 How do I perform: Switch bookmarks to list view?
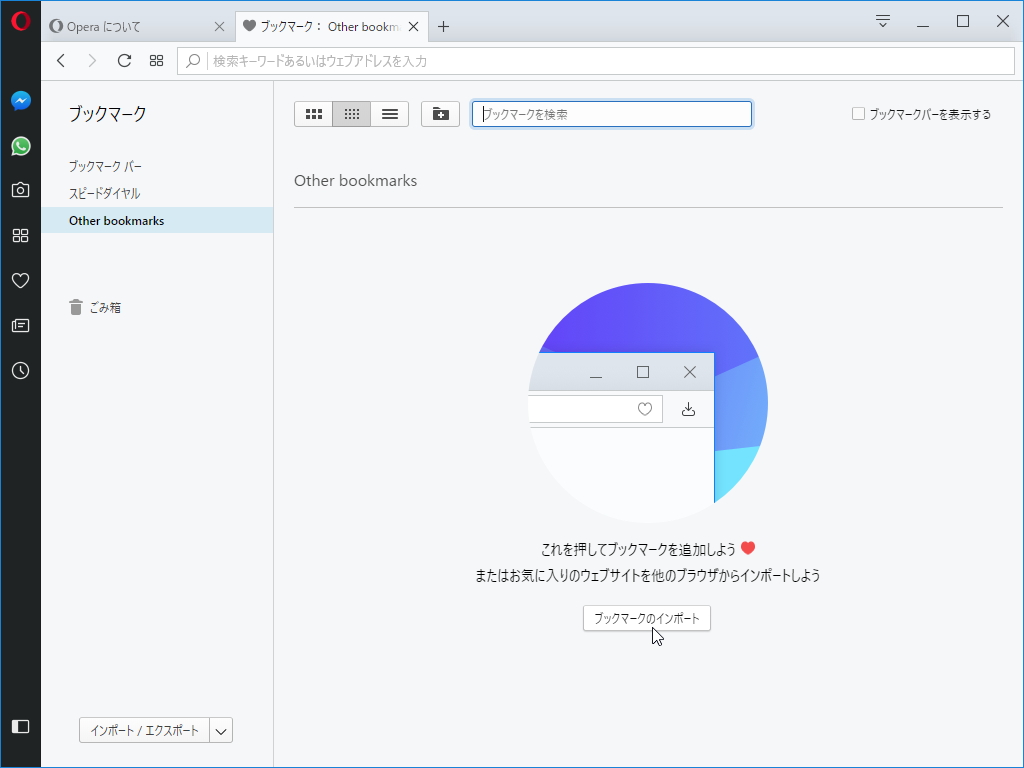[389, 113]
